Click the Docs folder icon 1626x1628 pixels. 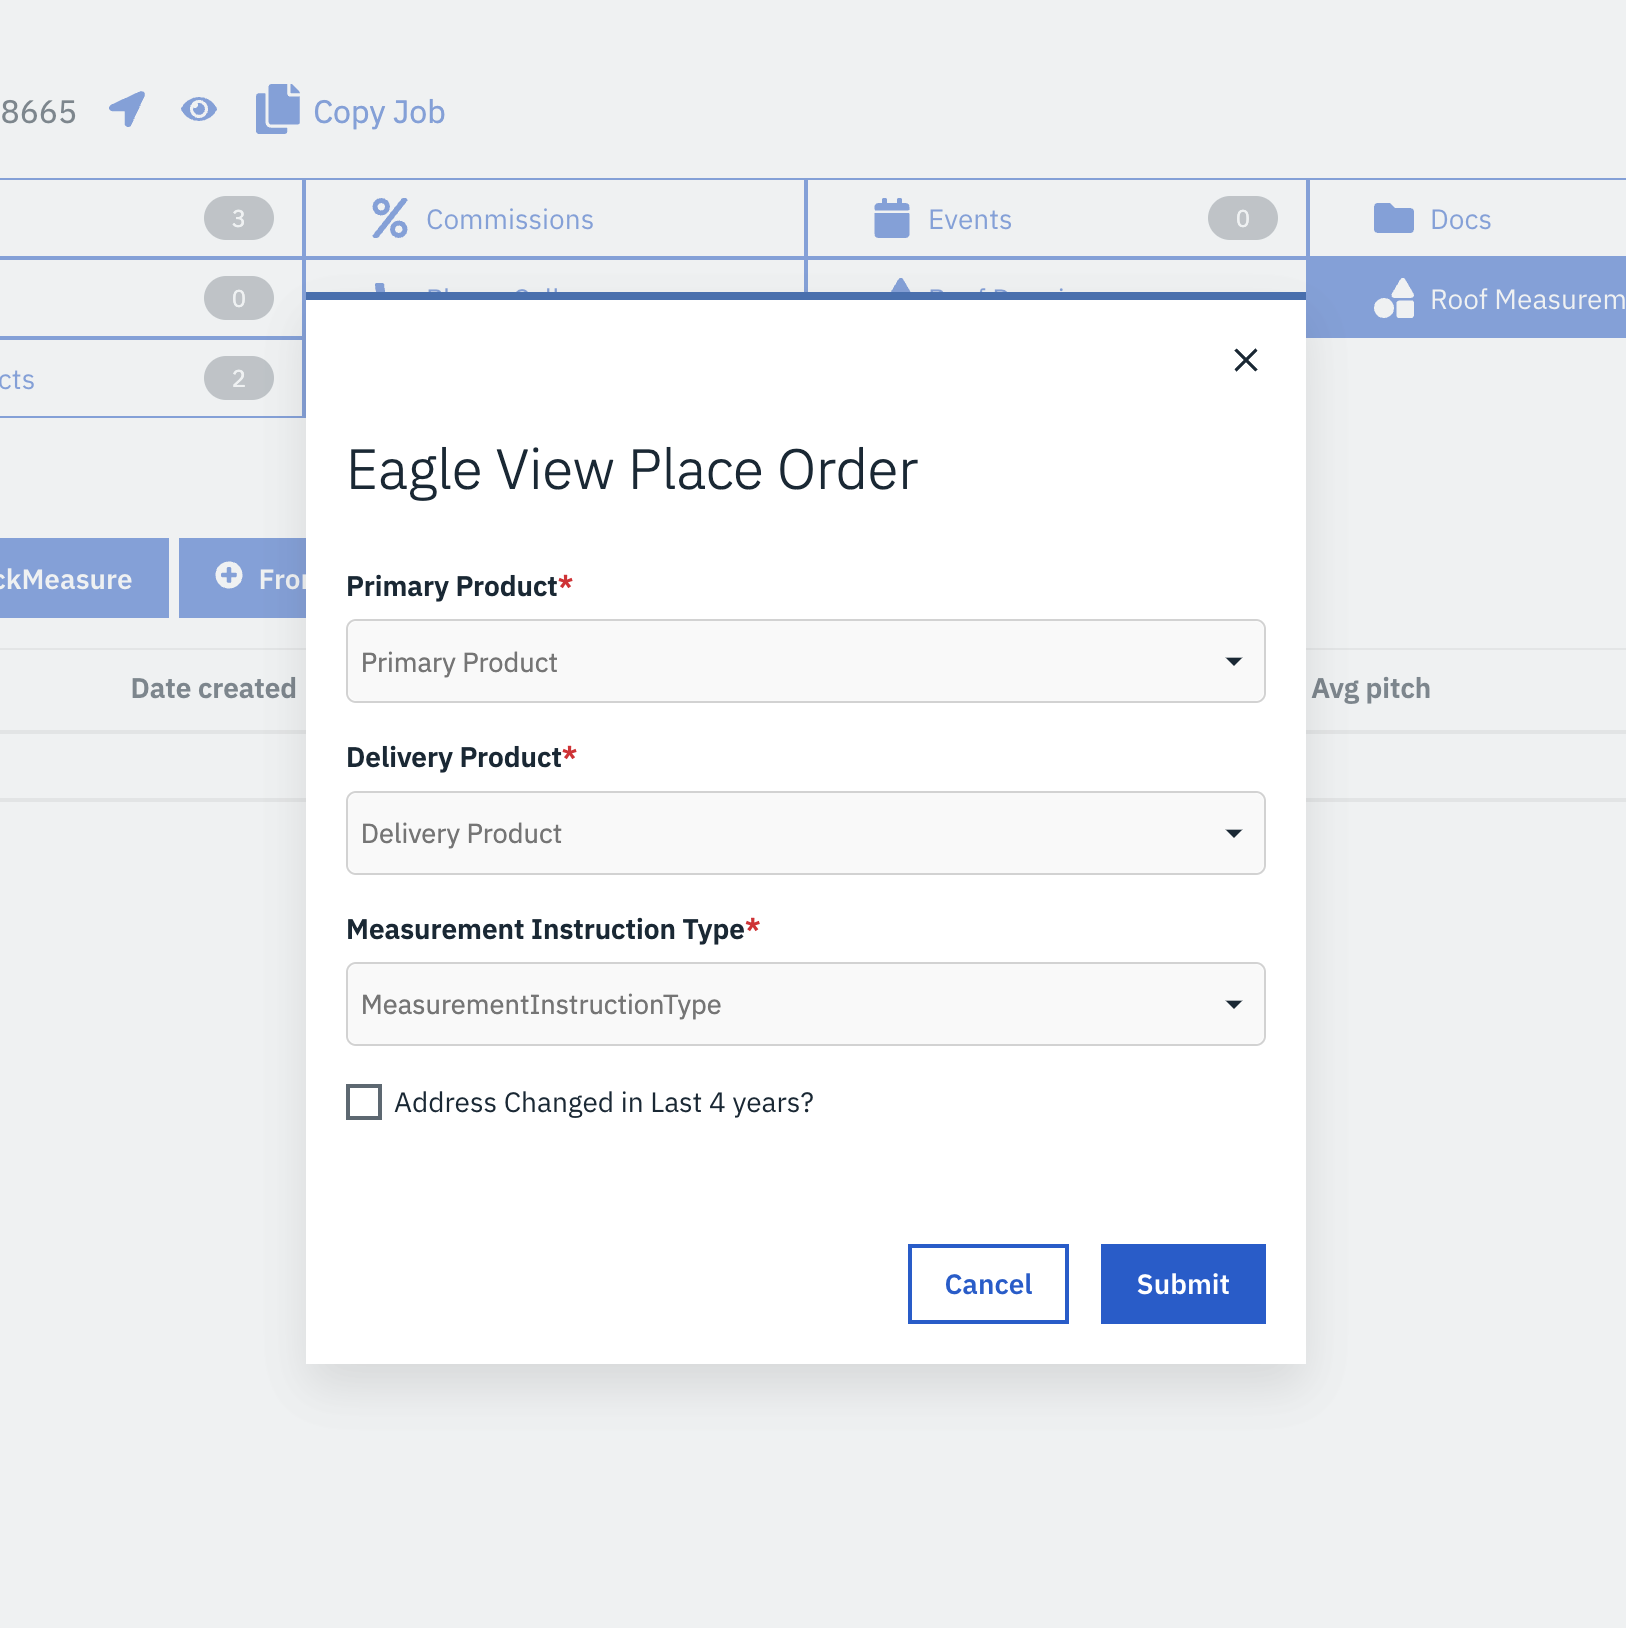pos(1393,218)
